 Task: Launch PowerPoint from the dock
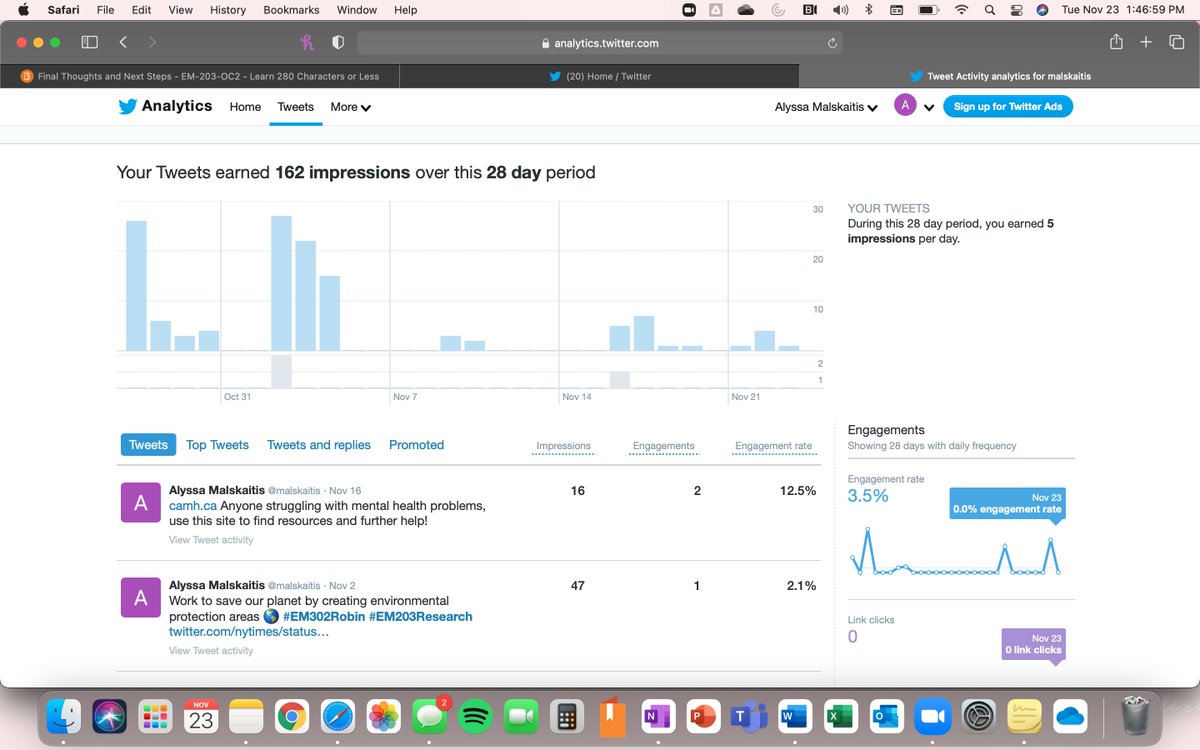pyautogui.click(x=703, y=716)
